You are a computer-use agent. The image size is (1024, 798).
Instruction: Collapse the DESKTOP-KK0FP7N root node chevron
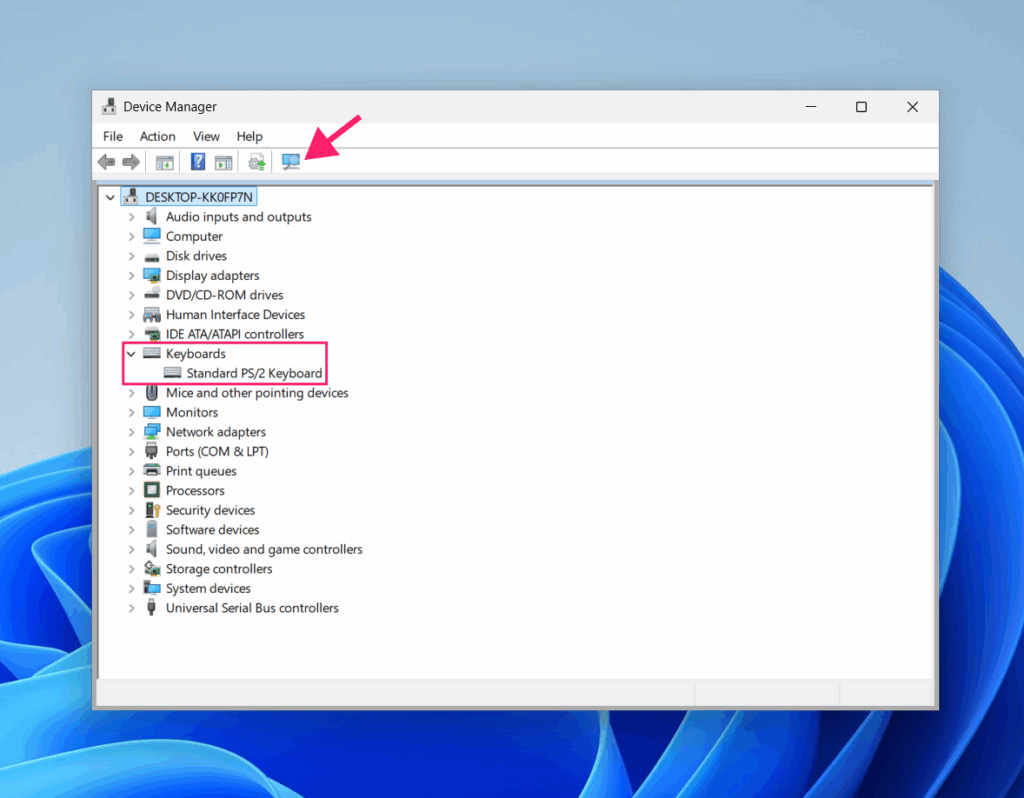110,197
